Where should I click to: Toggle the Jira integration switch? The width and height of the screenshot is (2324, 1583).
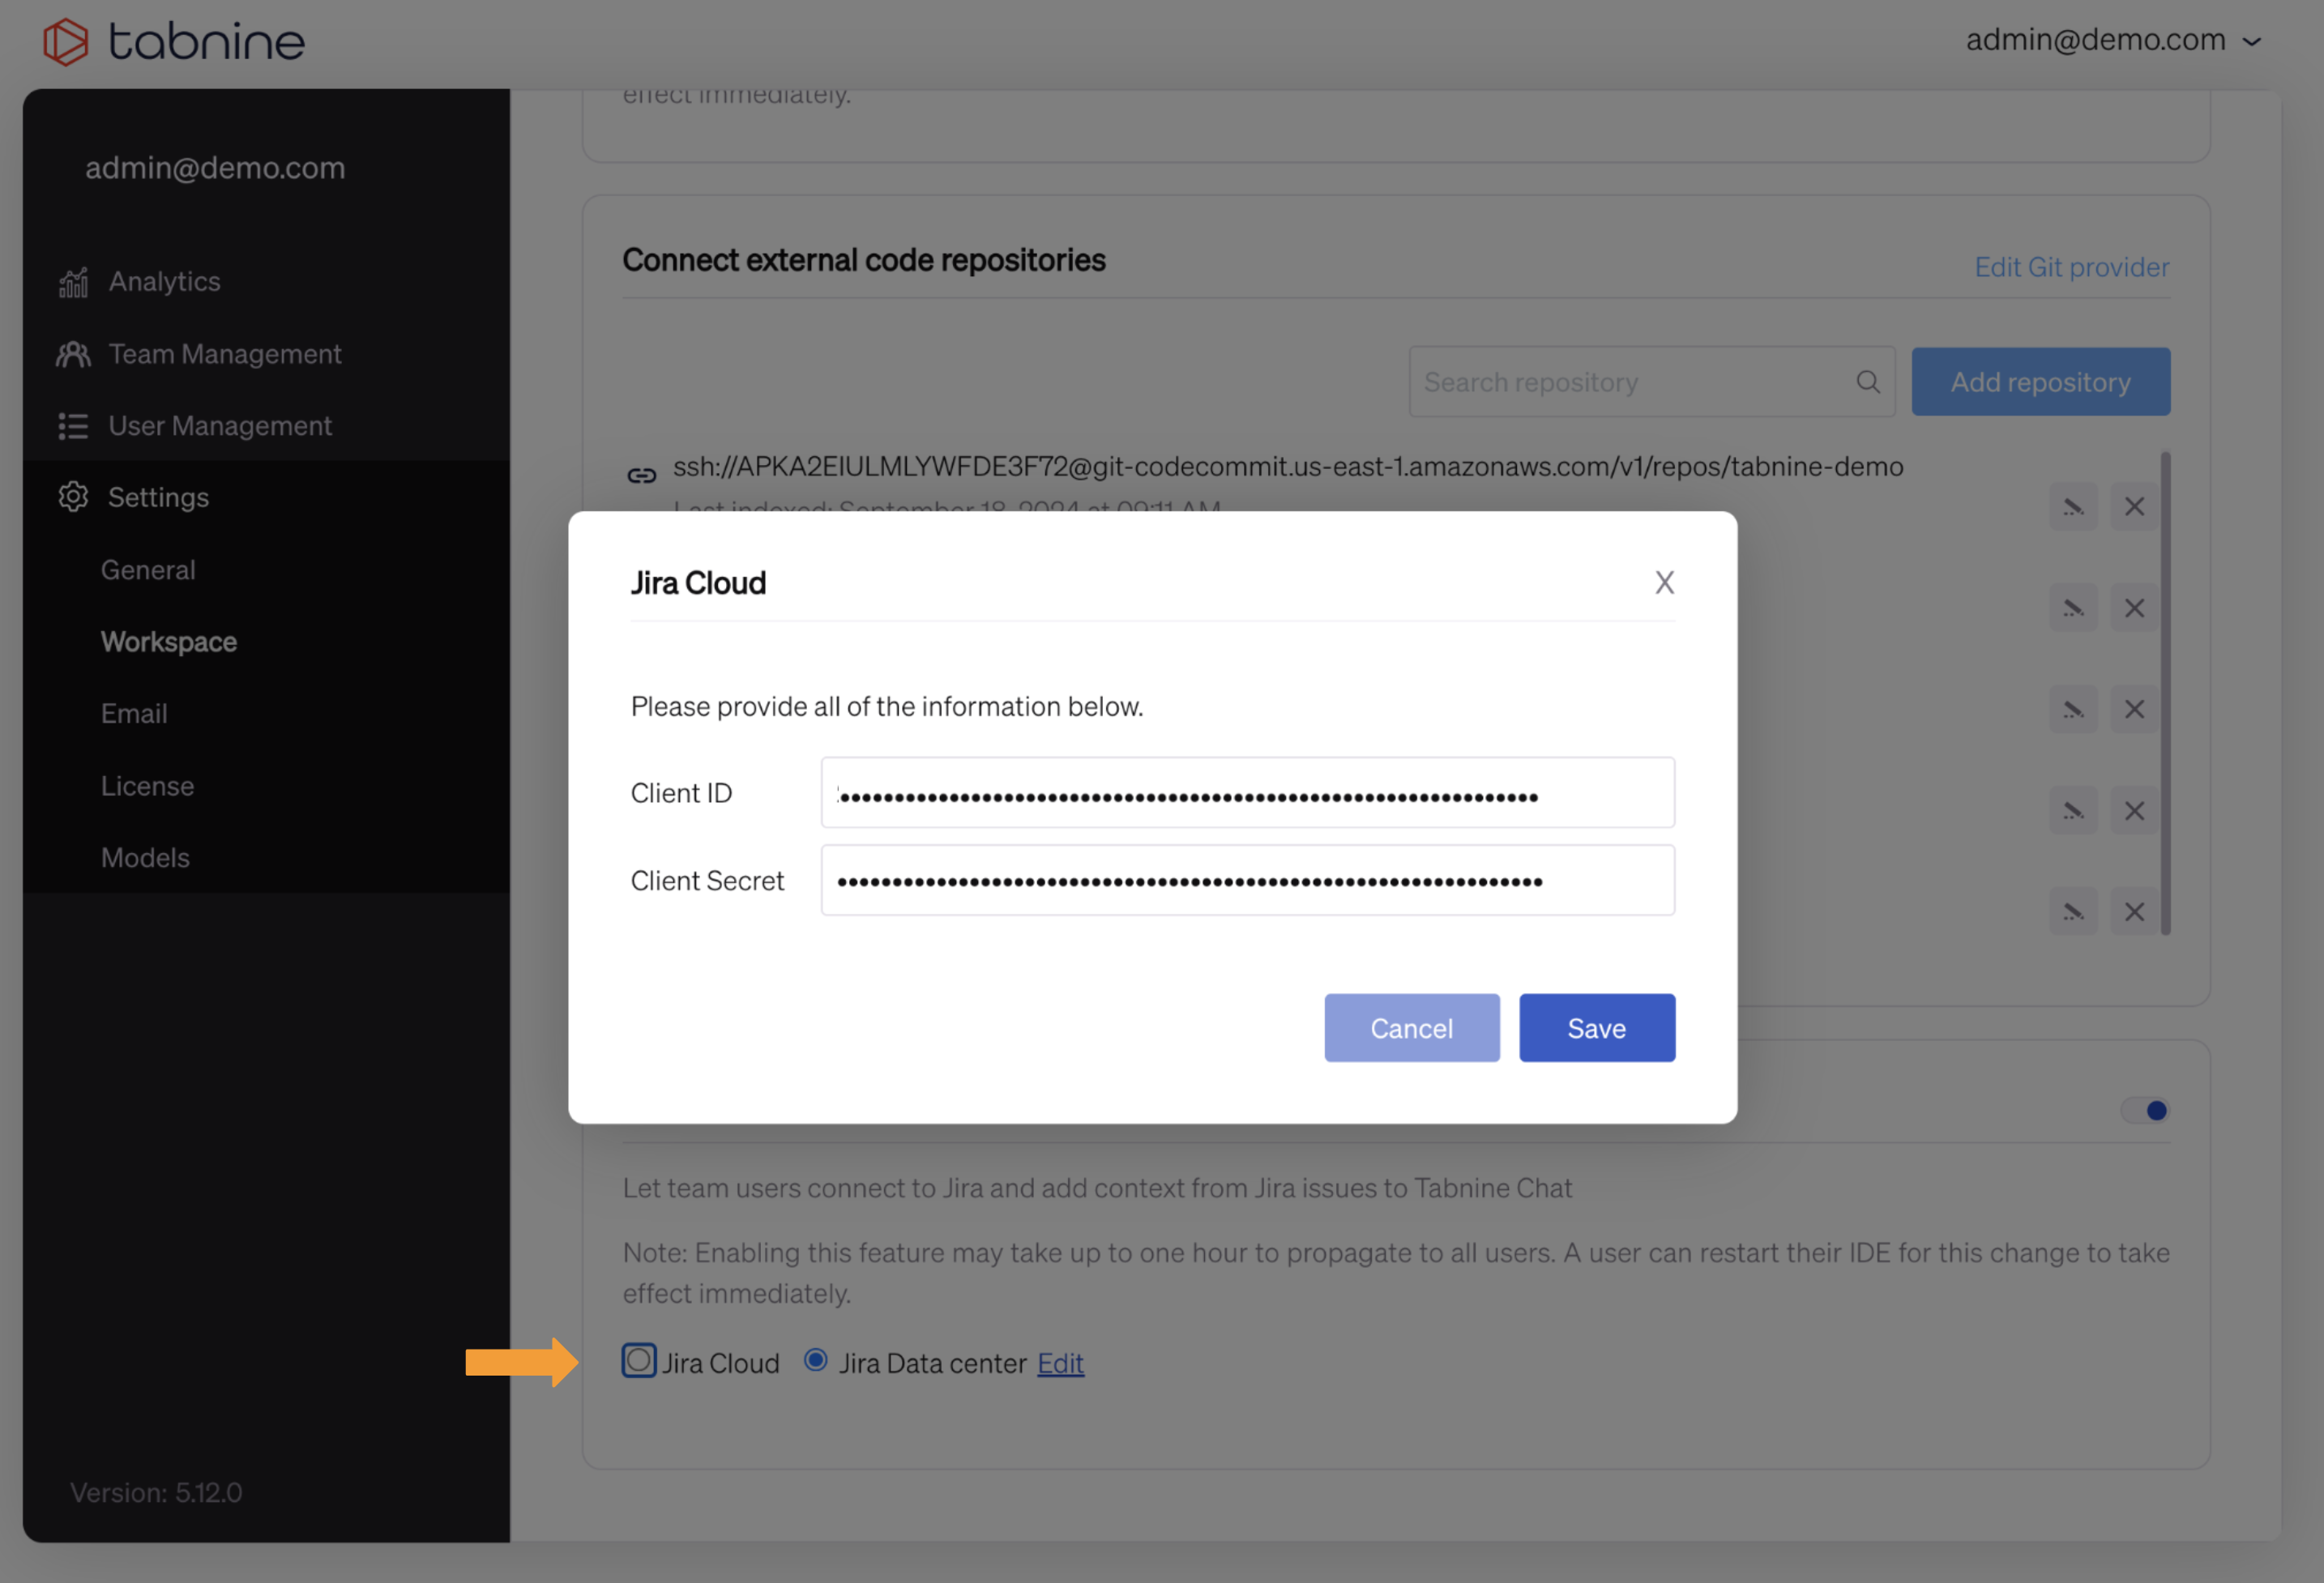tap(2146, 1110)
